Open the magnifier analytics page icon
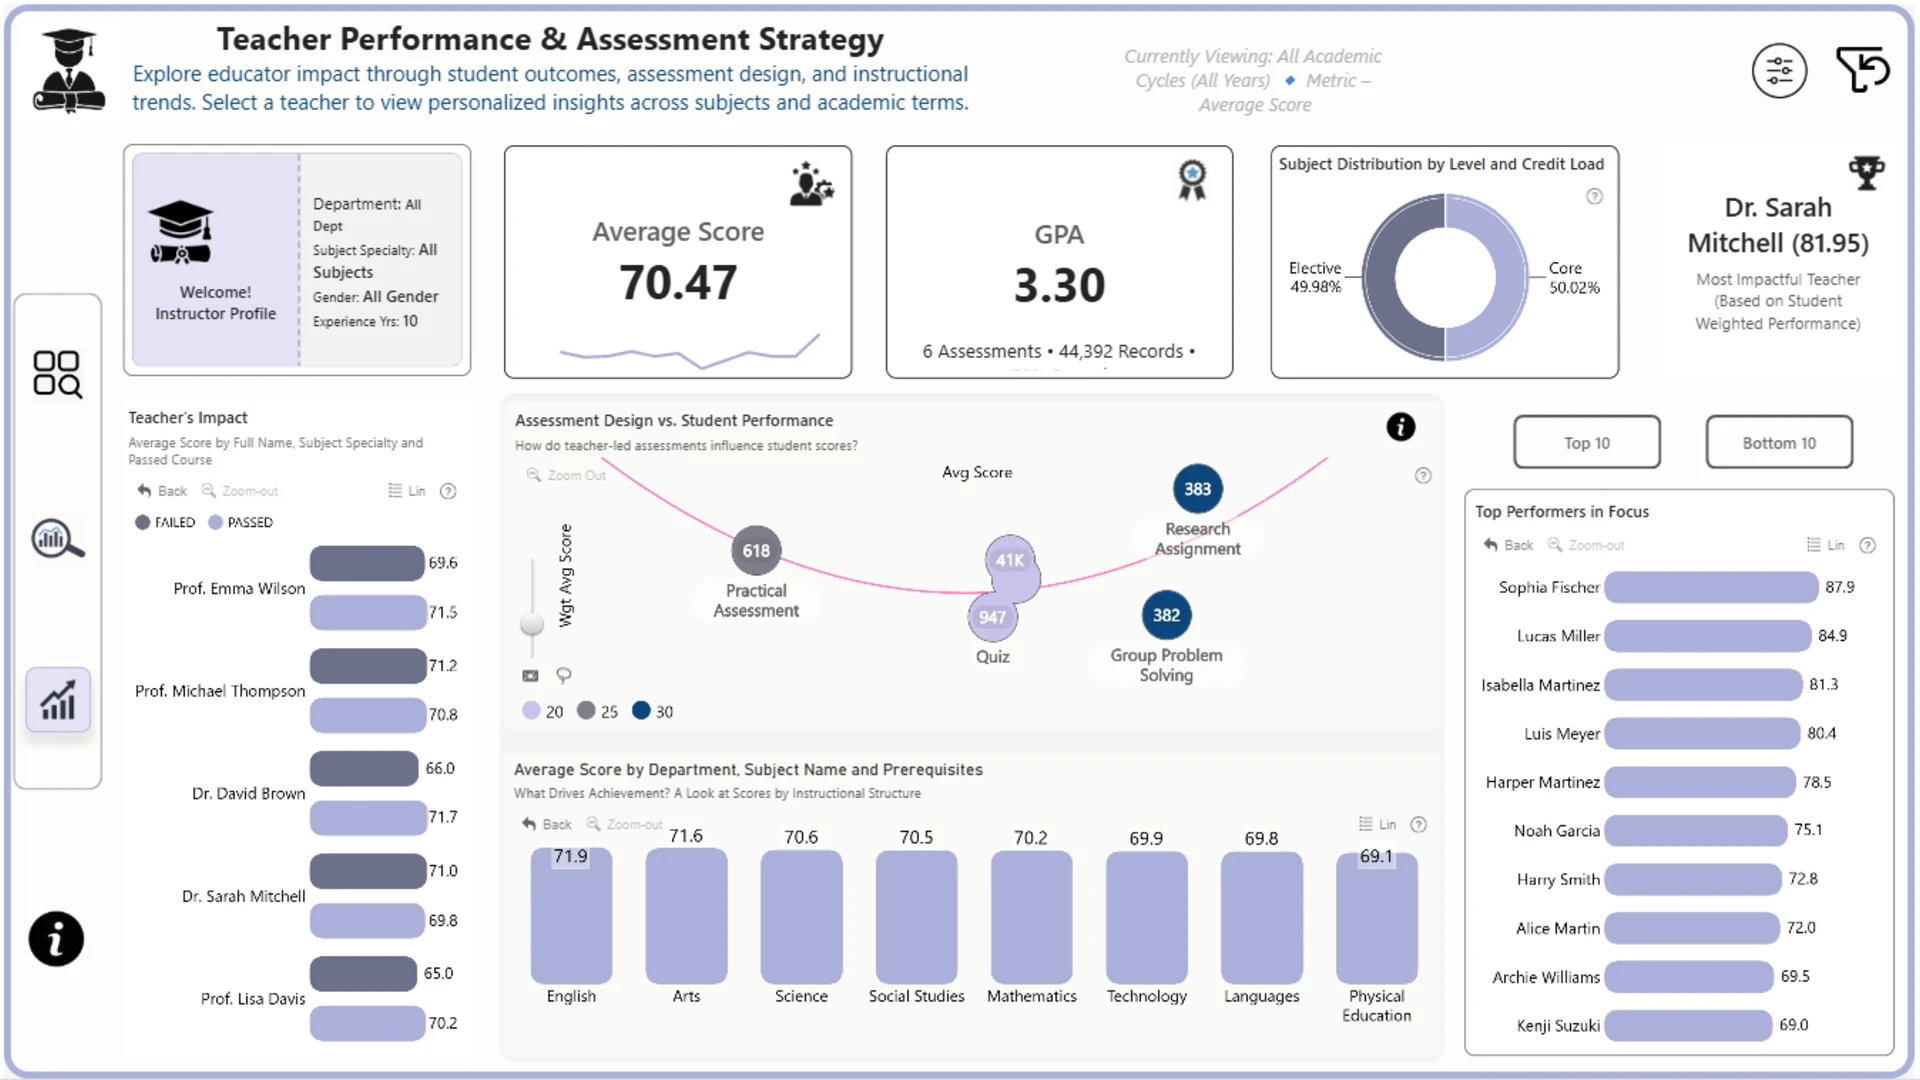 (x=57, y=539)
